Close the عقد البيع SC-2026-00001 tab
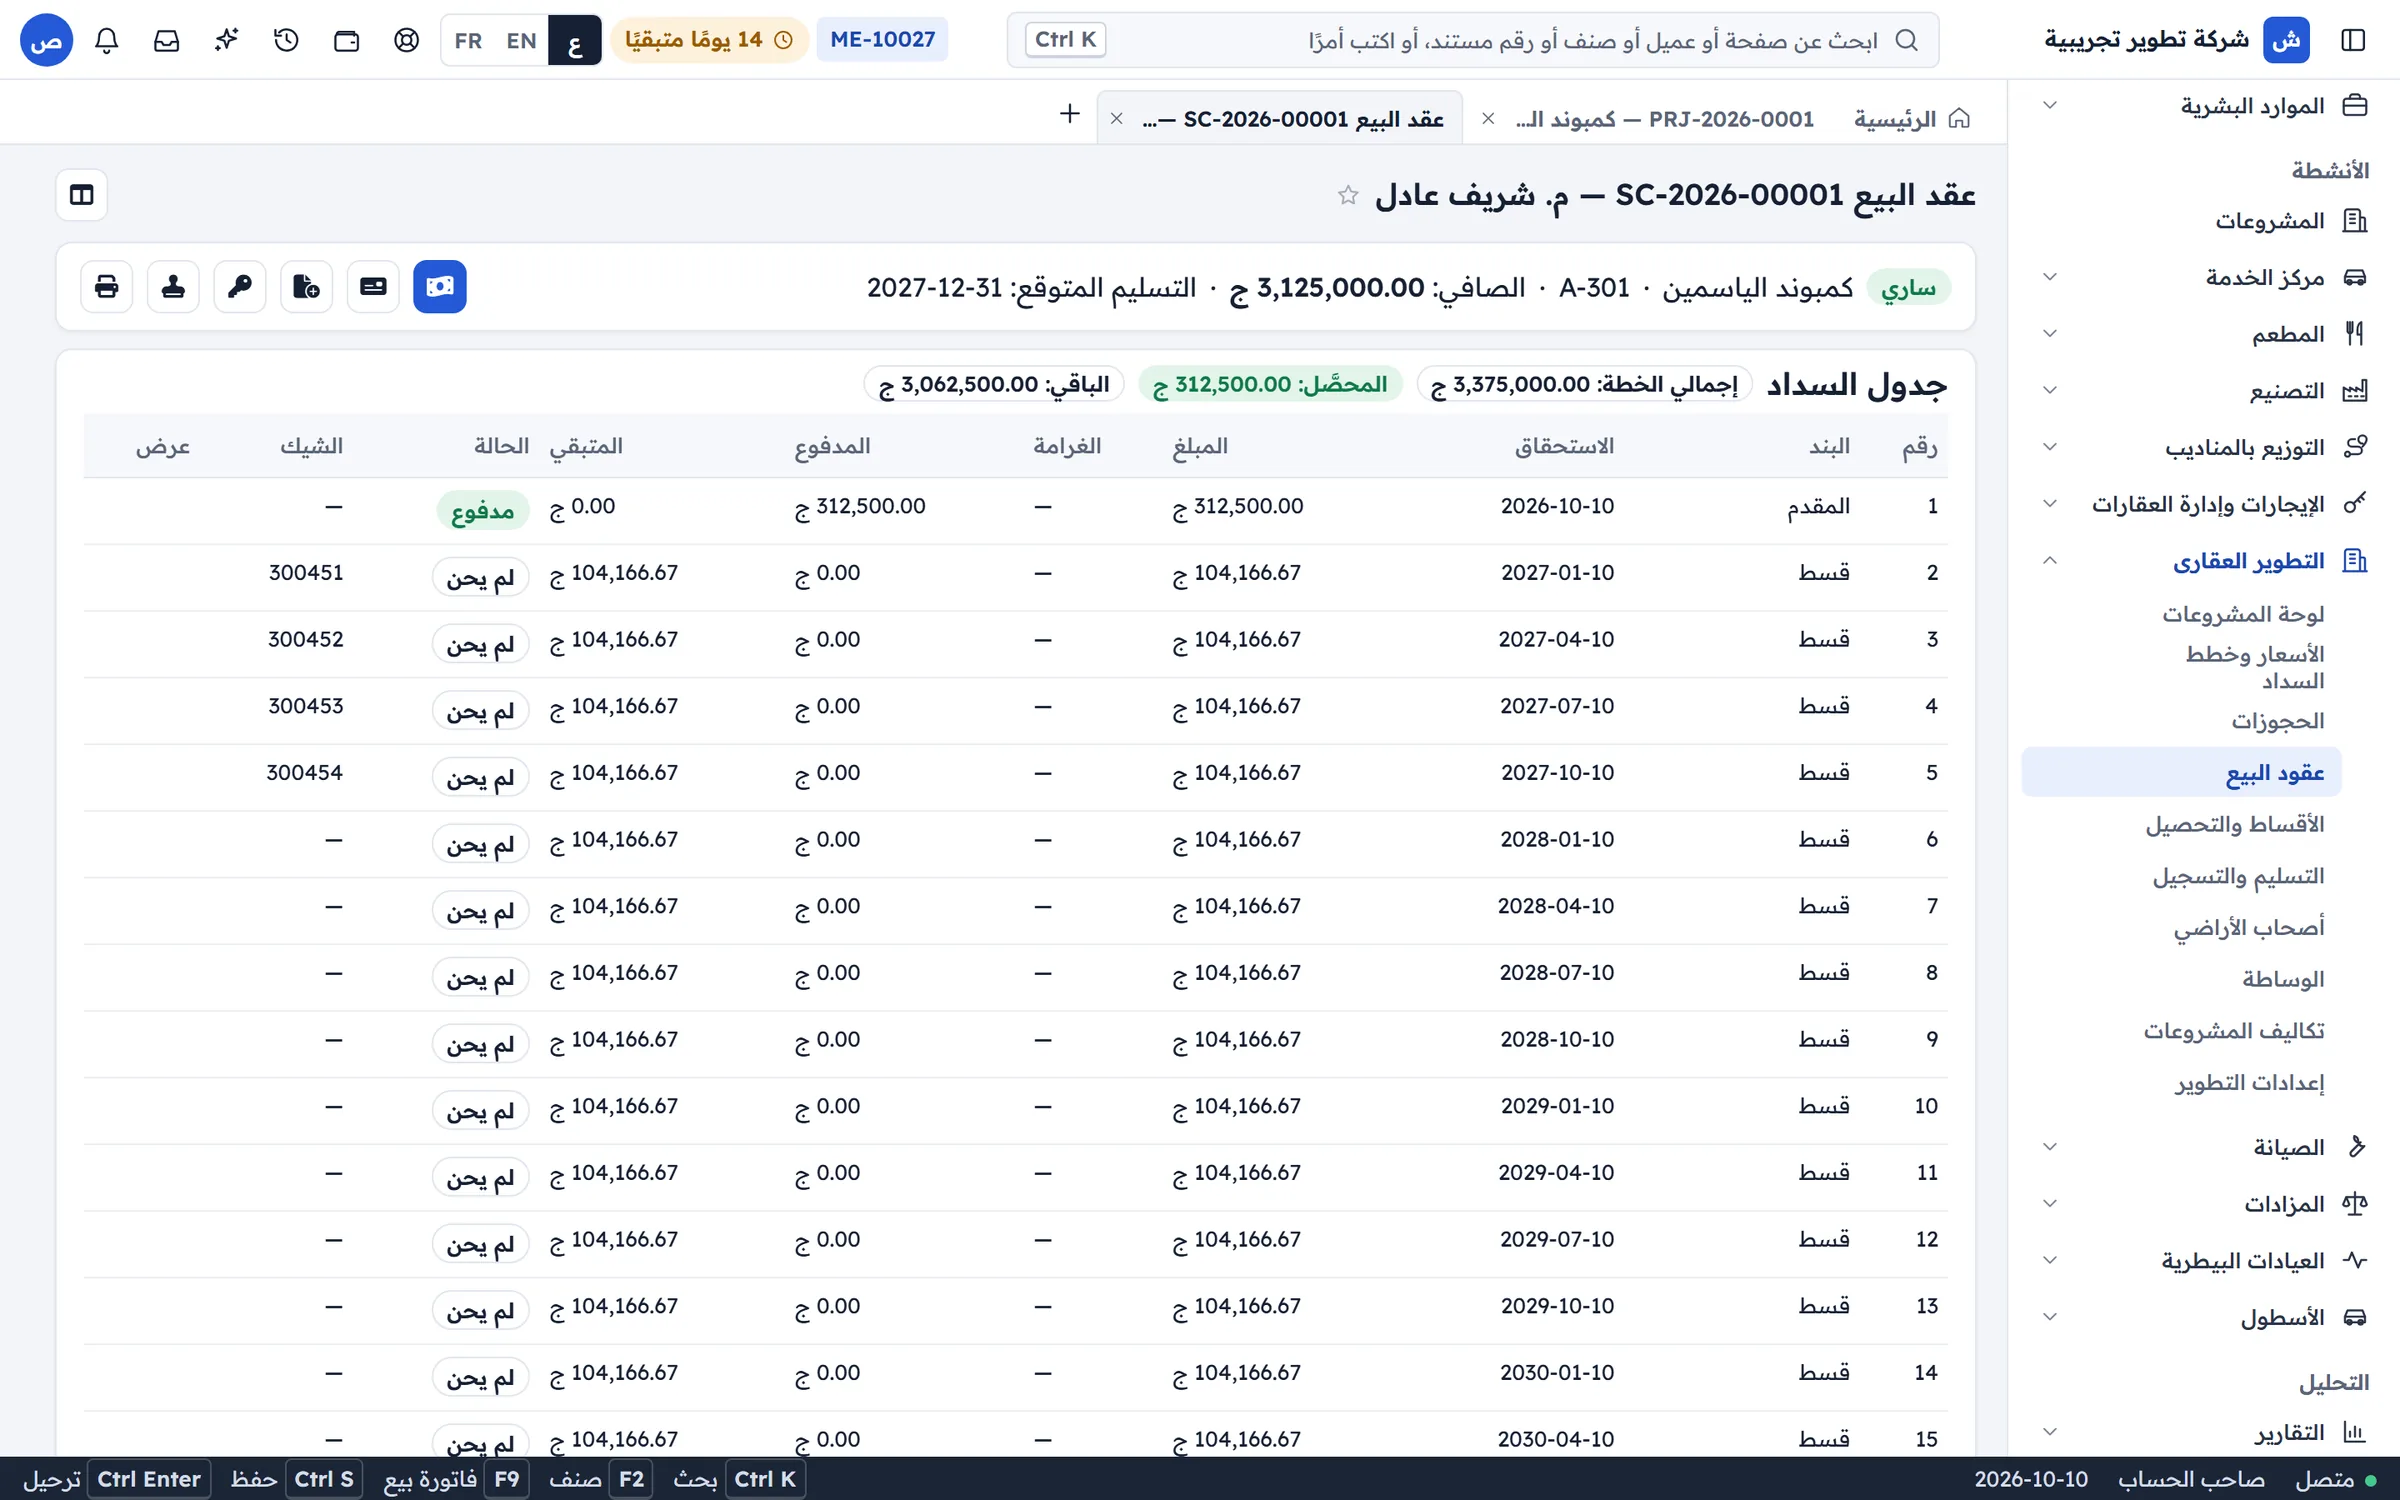The height and width of the screenshot is (1500, 2400). coord(1117,119)
